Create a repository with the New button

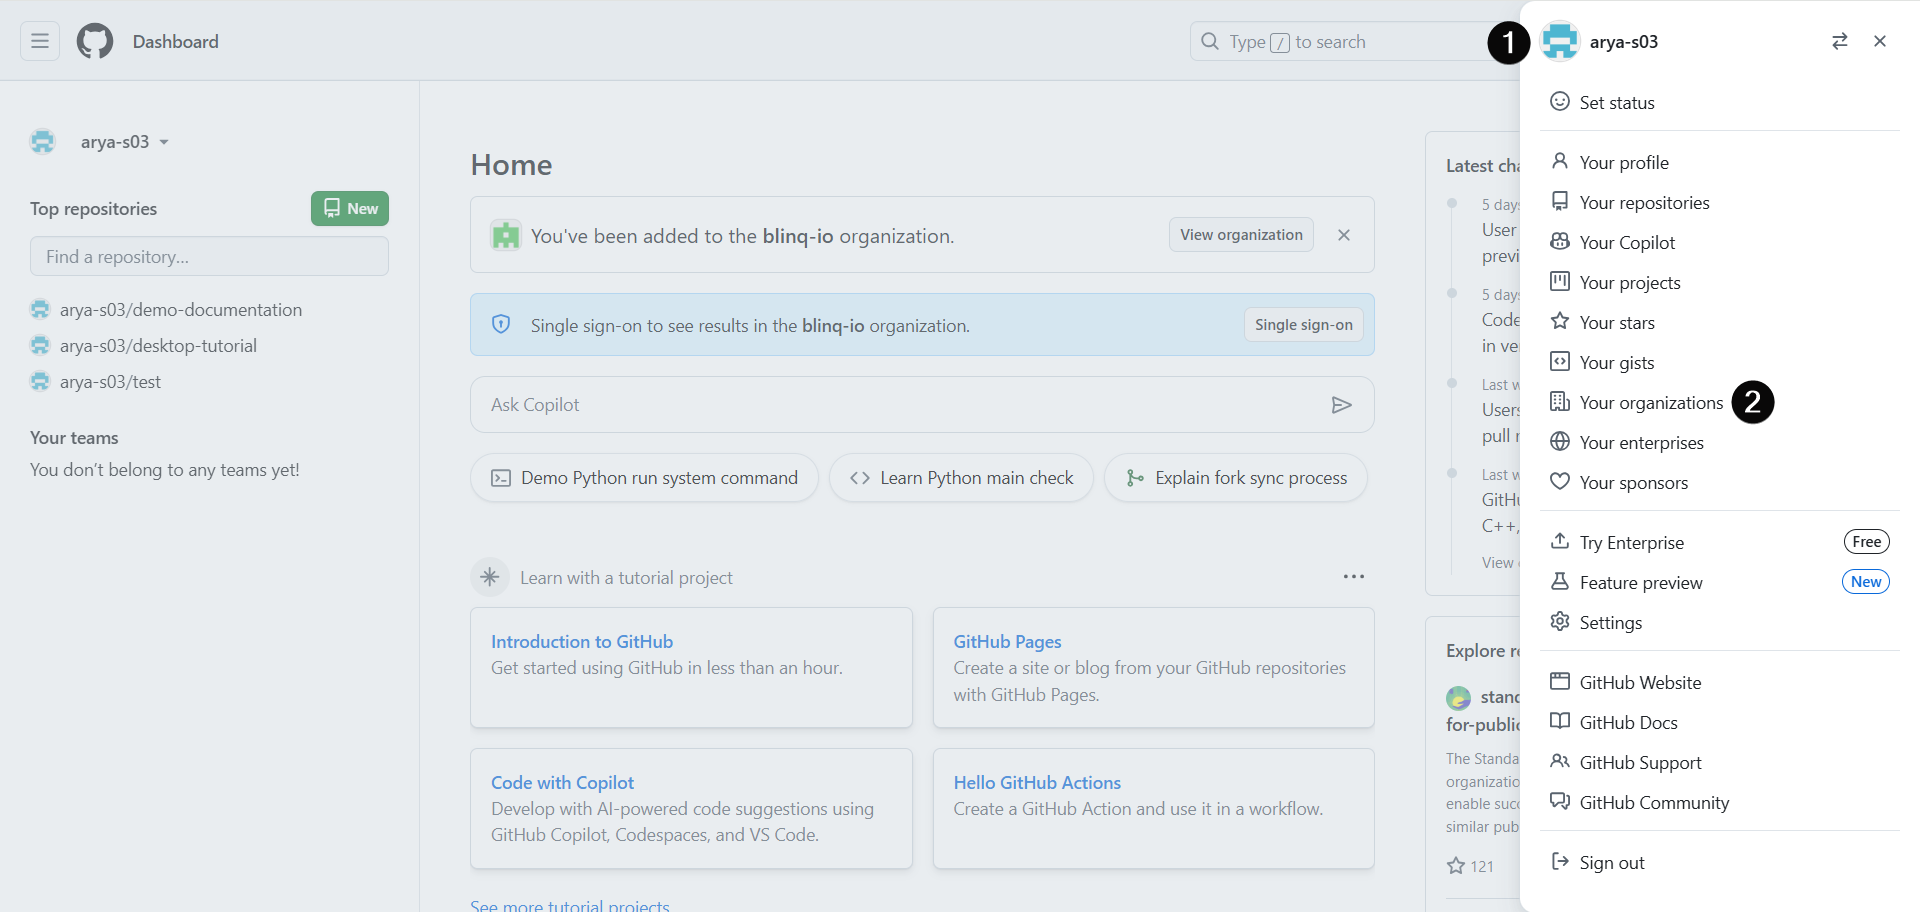pyautogui.click(x=349, y=208)
